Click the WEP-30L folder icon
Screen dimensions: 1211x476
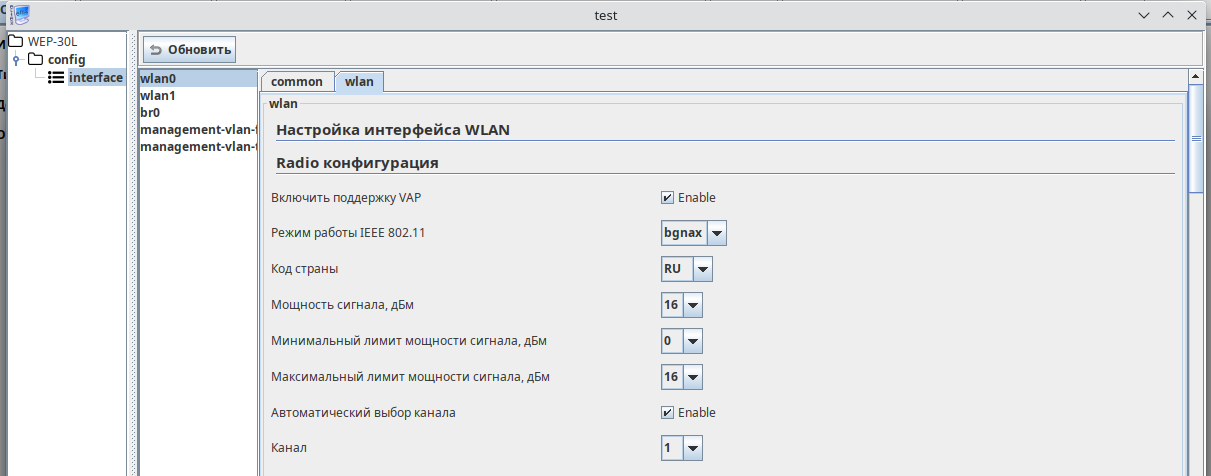[15, 42]
